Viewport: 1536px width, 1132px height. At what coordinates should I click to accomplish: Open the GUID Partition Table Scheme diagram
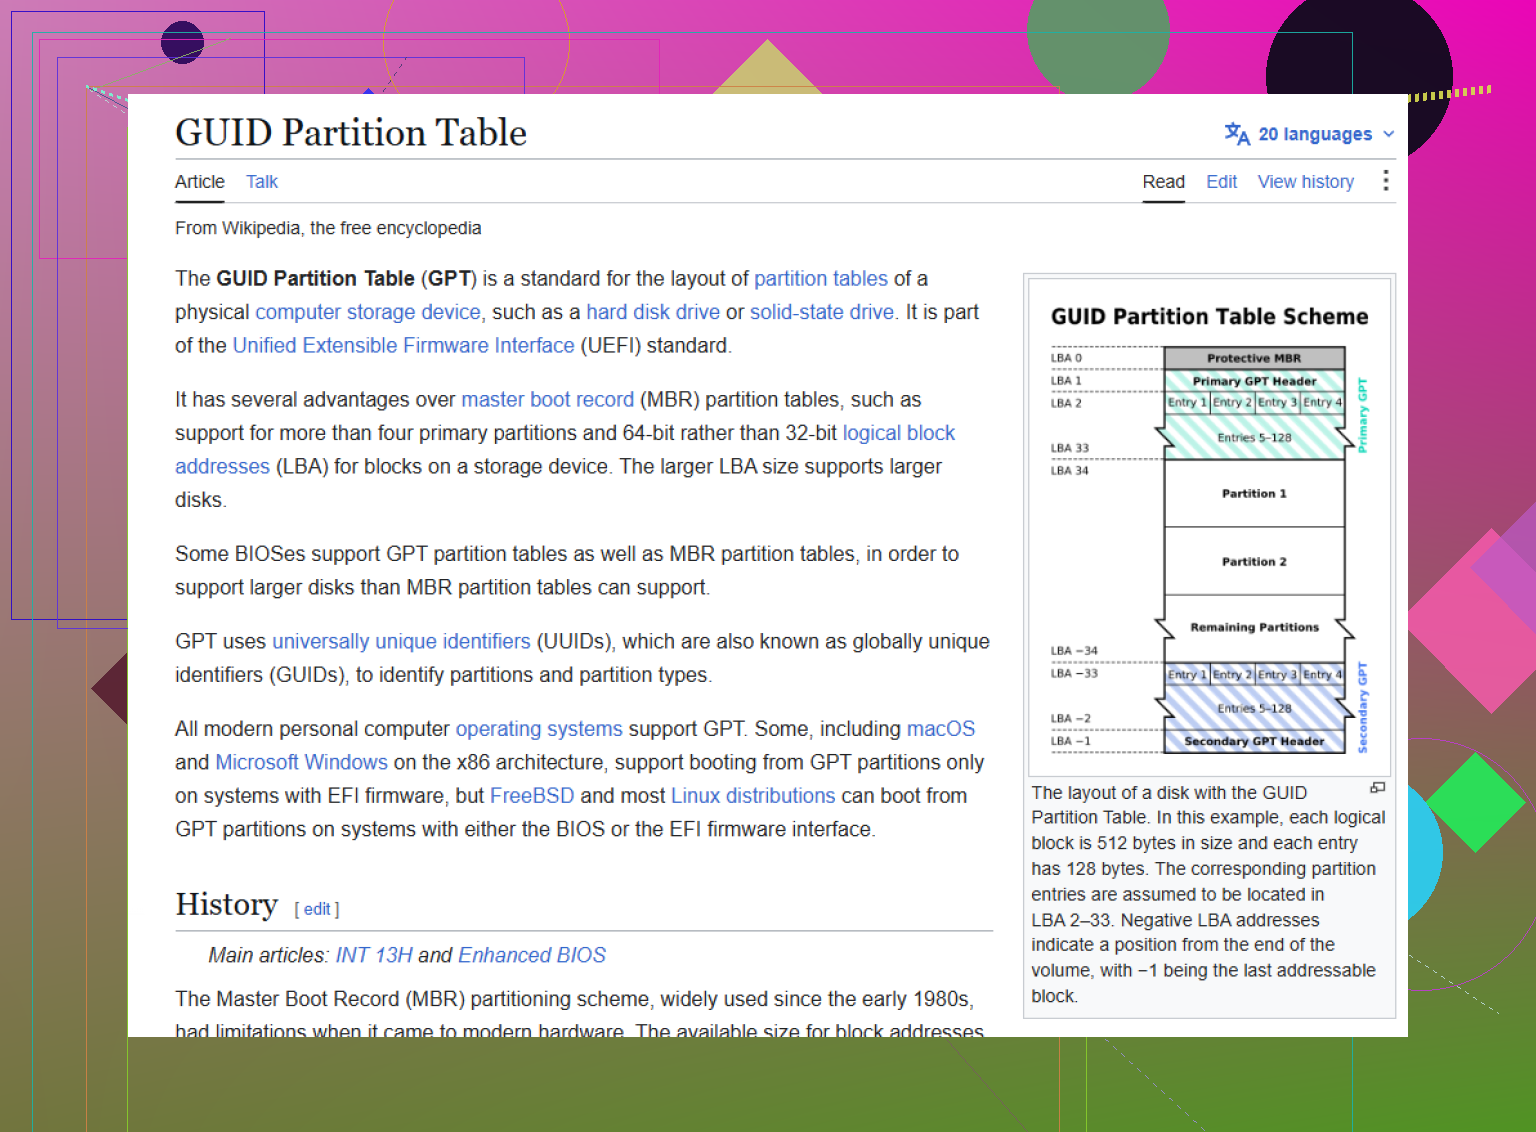pos(1209,527)
